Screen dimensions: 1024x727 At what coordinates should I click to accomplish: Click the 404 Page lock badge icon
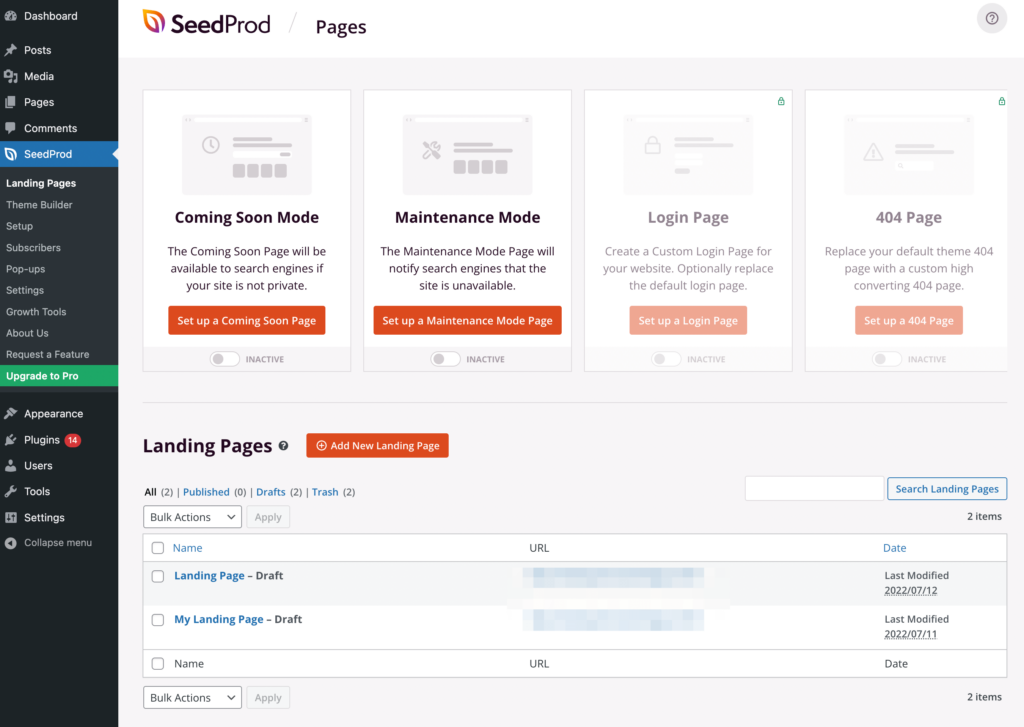(x=1001, y=101)
